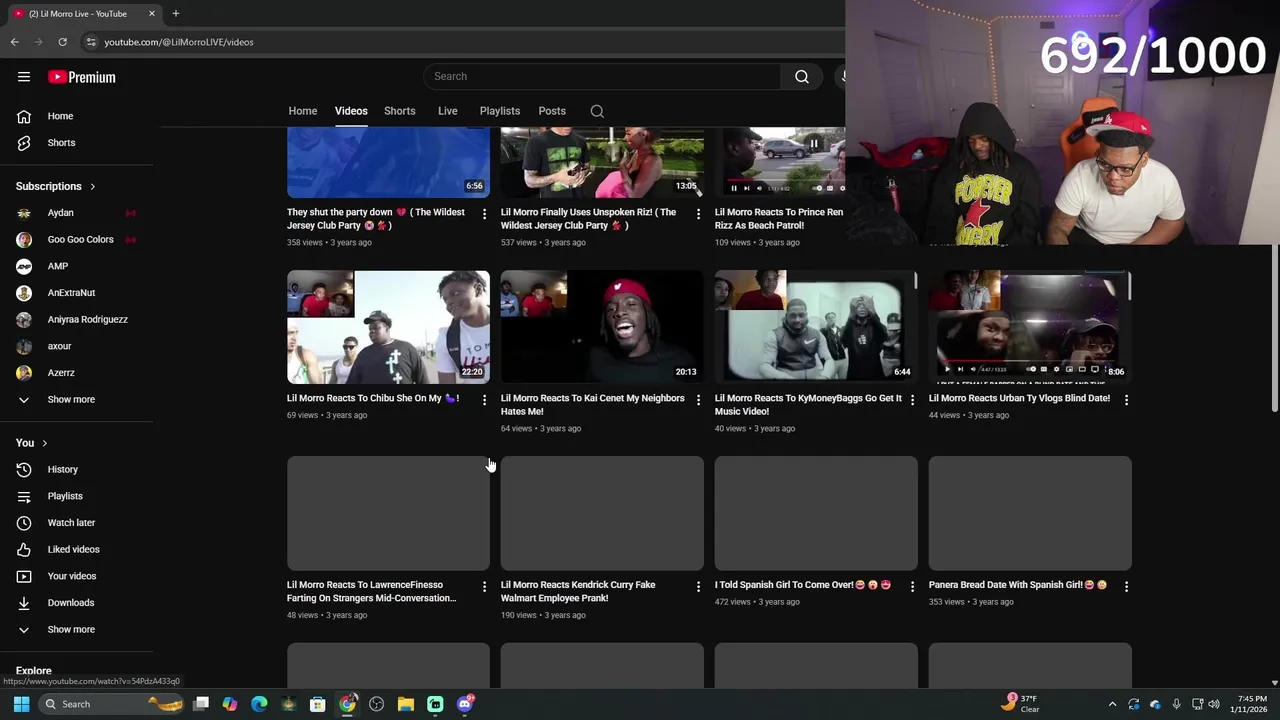Open Discord from the taskbar

[464, 704]
